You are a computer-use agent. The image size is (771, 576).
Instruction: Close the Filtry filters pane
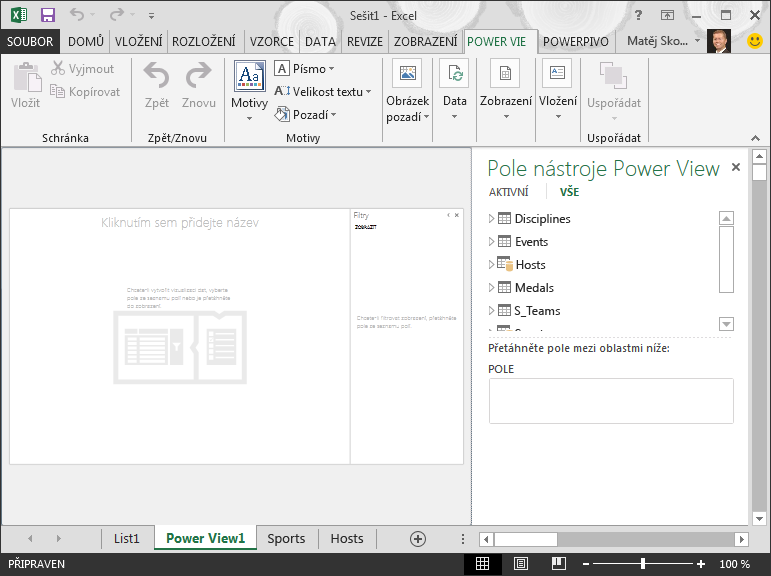[x=457, y=215]
